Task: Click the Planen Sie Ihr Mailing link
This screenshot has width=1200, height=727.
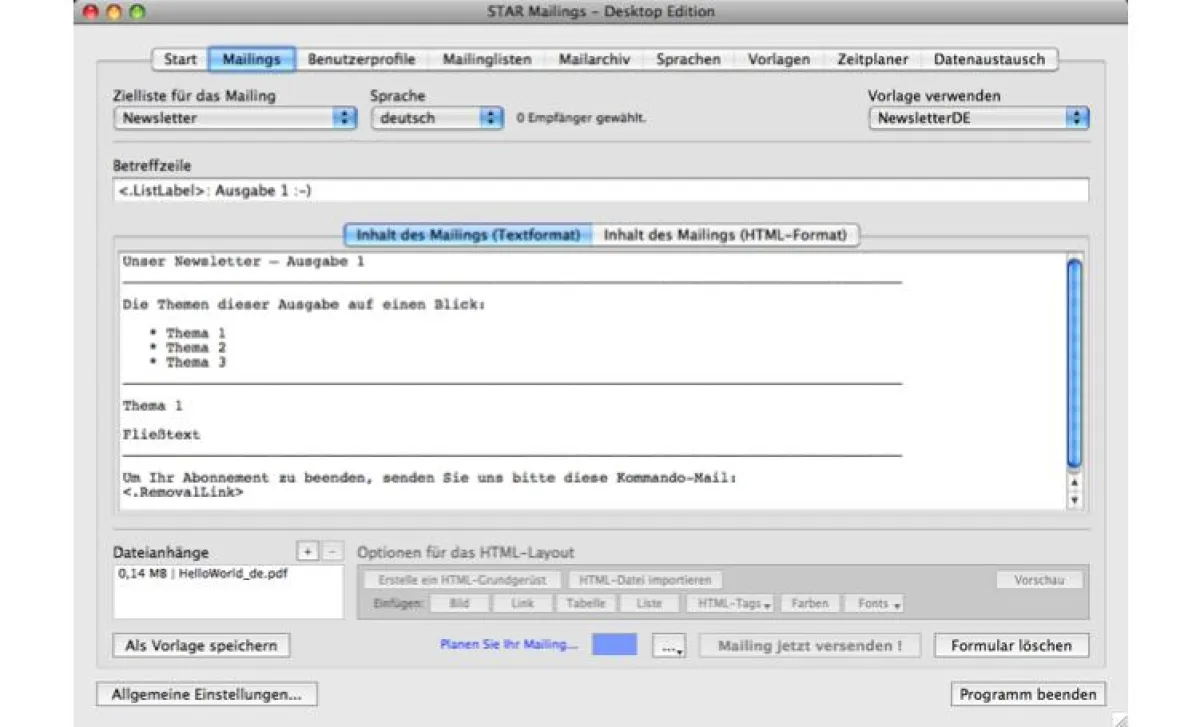Action: click(509, 645)
